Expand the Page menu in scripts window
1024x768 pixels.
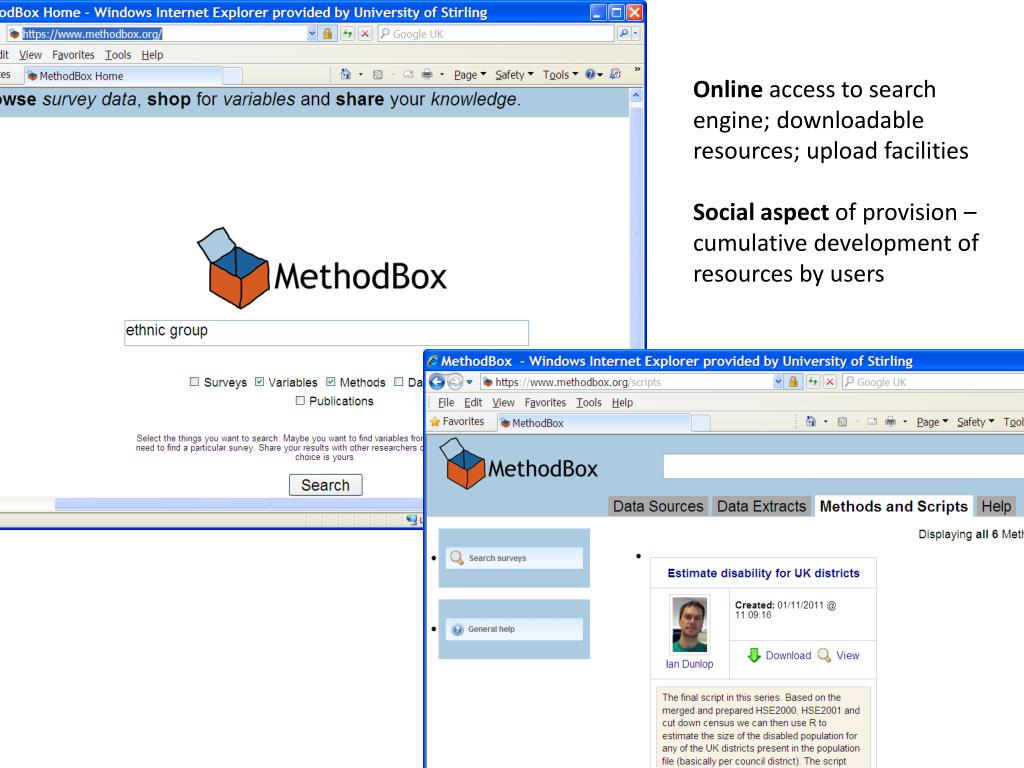(x=932, y=422)
